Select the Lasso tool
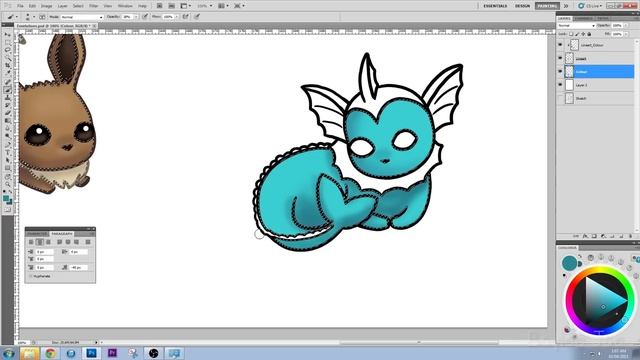Screen dimensions: 640x360 coord(8,50)
